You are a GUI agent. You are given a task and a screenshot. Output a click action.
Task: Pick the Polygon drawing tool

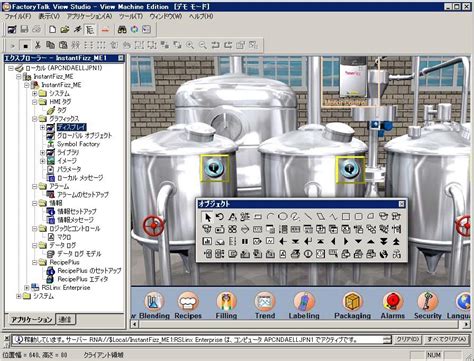[321, 217]
